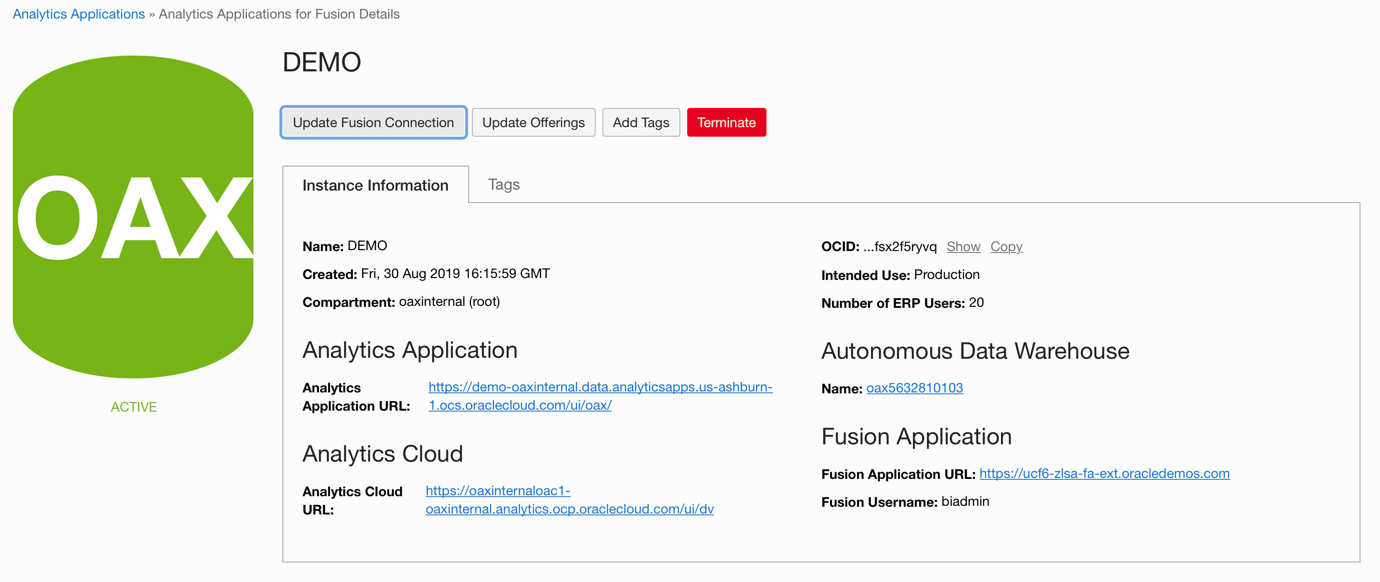
Task: Terminate the DEMO instance
Action: click(726, 122)
